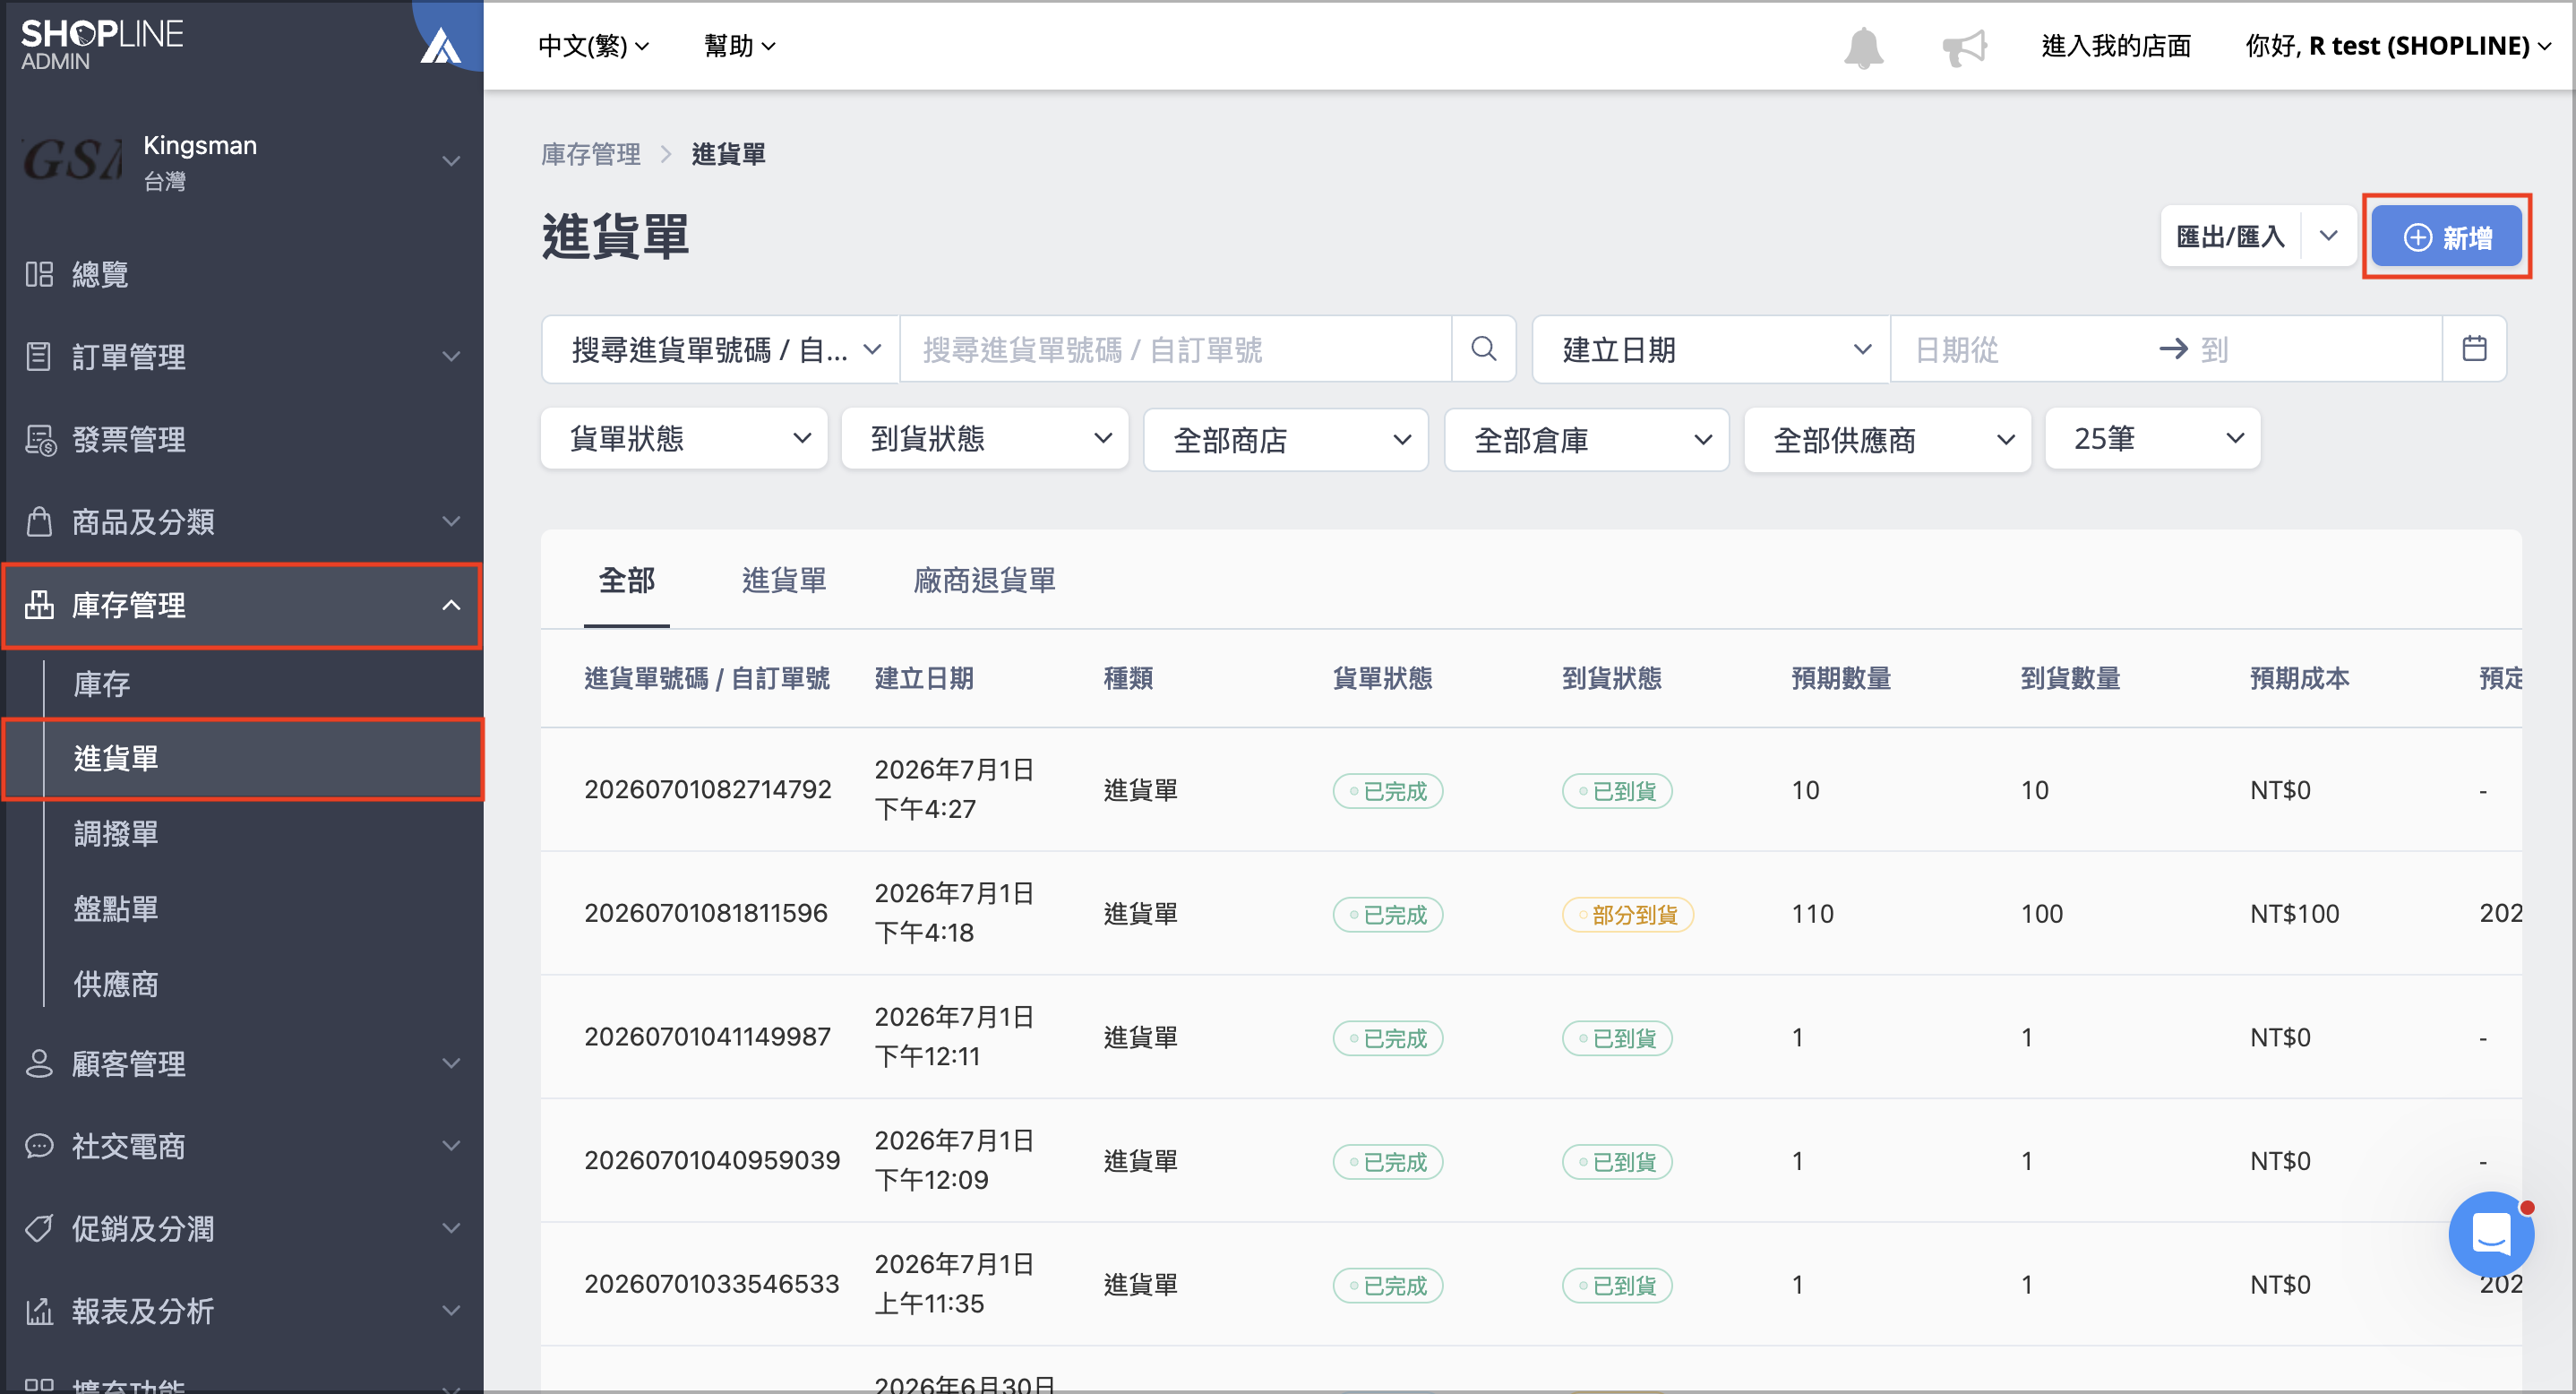Image resolution: width=2576 pixels, height=1394 pixels.
Task: Switch to the 全部 tab
Action: 627,580
